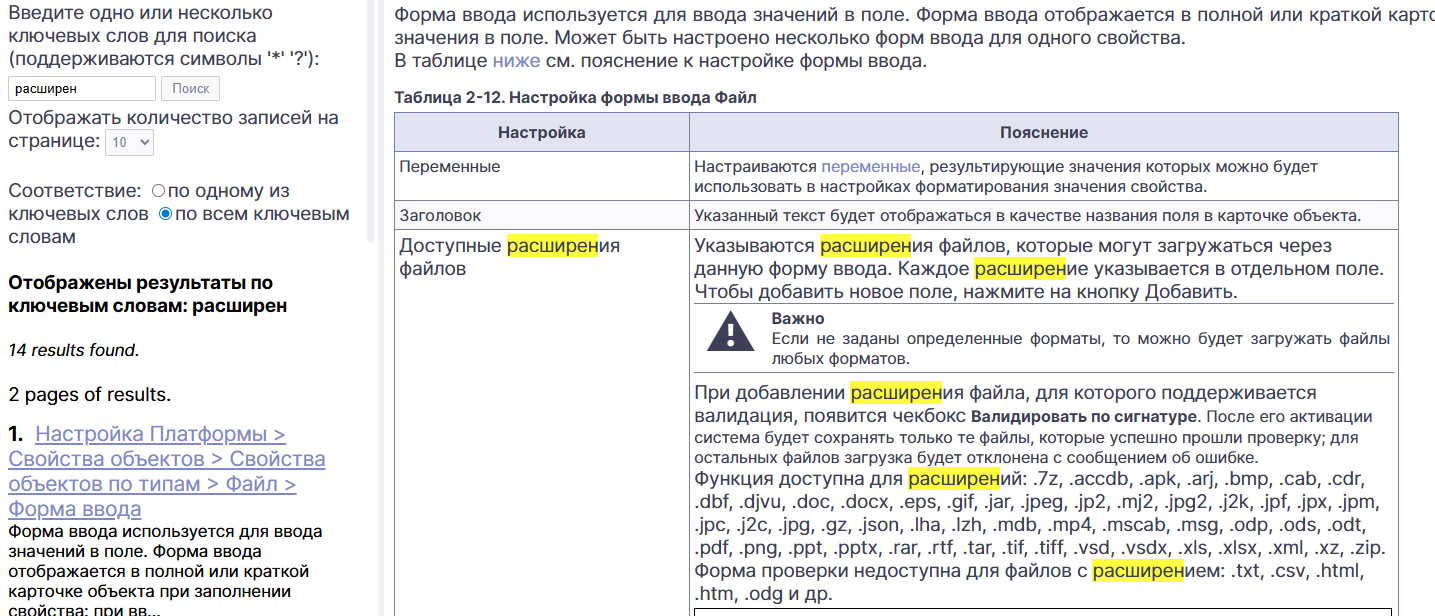Click the keyword search input field
Viewport: 1435px width, 616px height.
[x=82, y=89]
